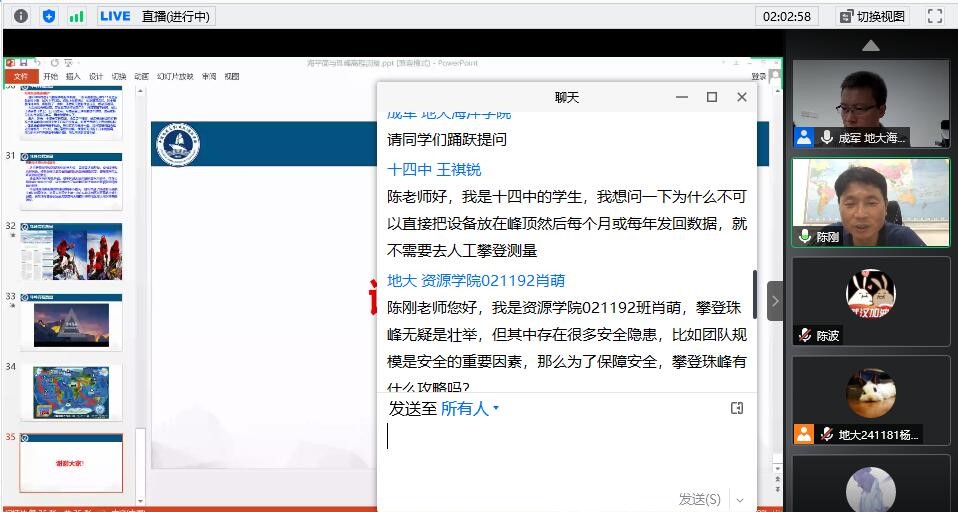Click PowerPoint's save icon in quick access
958x512 pixels.
pyautogui.click(x=23, y=63)
